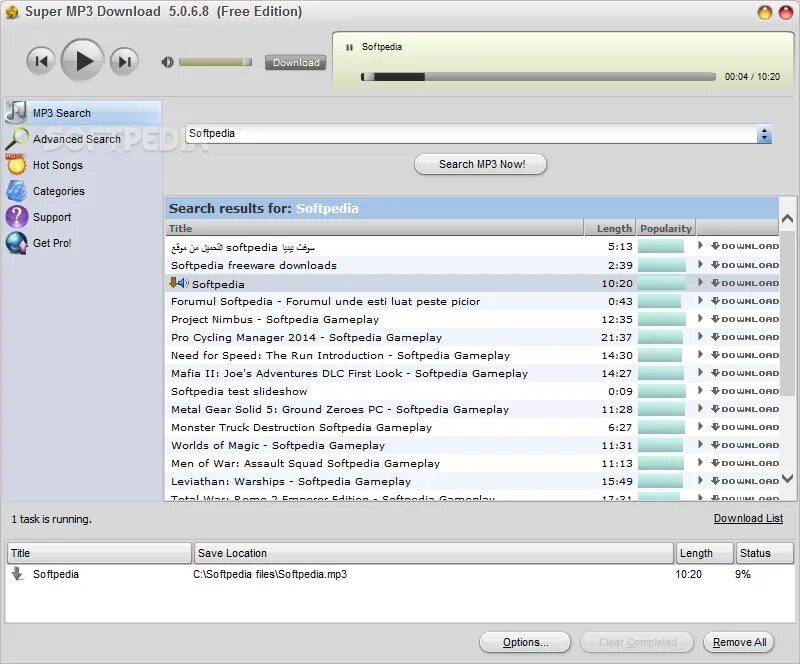This screenshot has width=800, height=664.
Task: Adjust the volume slider
Action: 215,62
